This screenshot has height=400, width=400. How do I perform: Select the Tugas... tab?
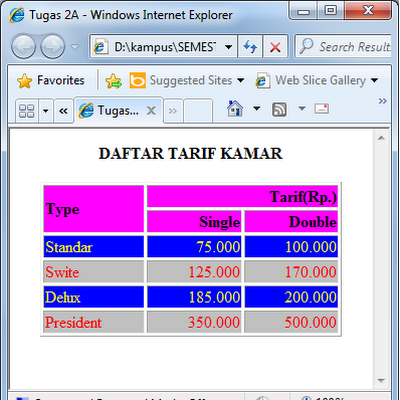pyautogui.click(x=118, y=110)
